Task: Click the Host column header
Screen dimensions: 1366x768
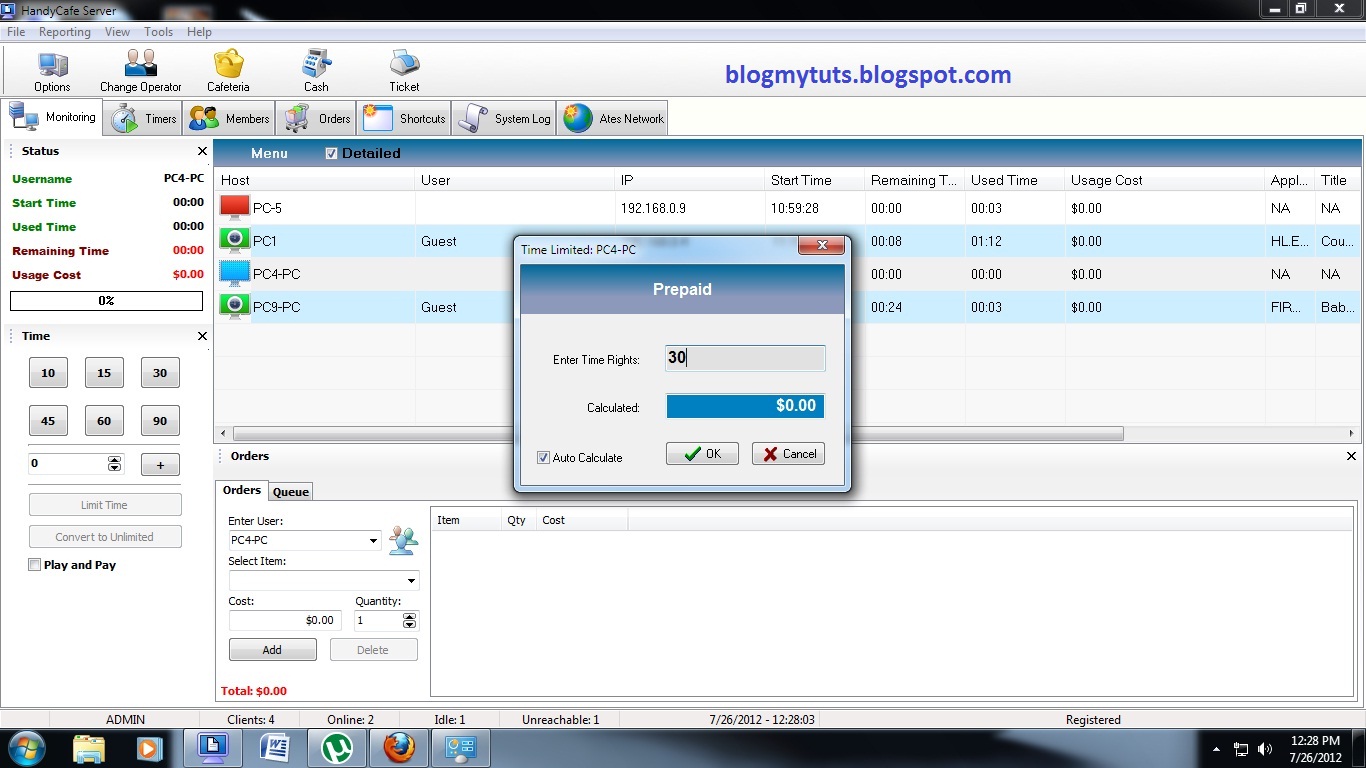Action: coord(315,180)
